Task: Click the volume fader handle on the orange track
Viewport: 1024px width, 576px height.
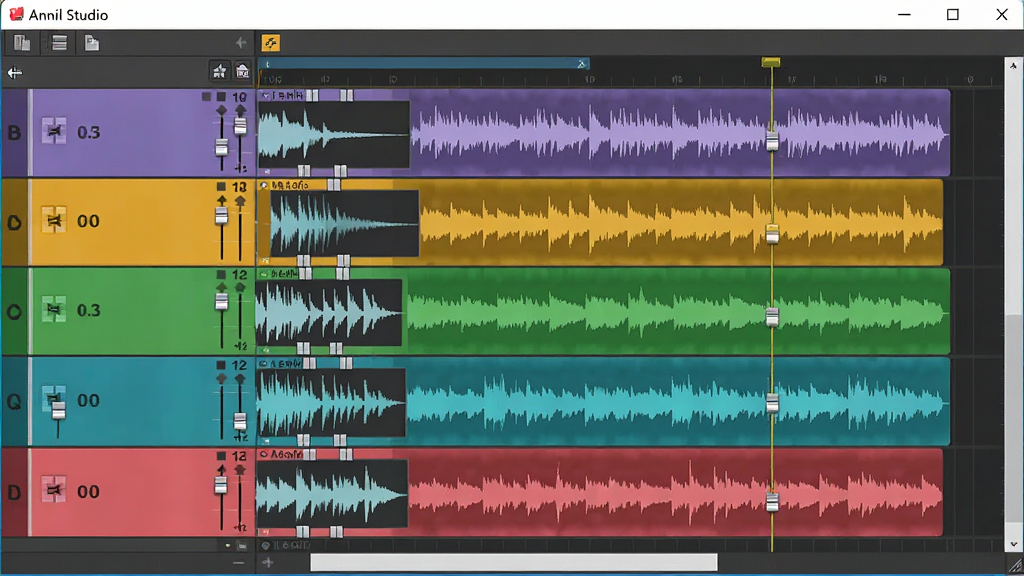Action: [221, 216]
